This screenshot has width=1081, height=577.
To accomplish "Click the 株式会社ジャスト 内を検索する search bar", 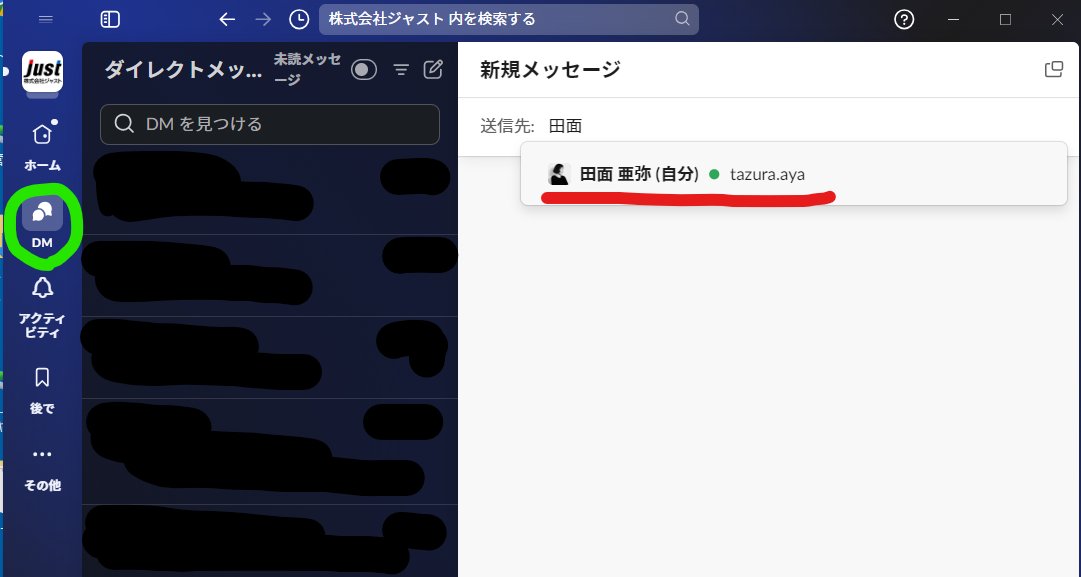I will pyautogui.click(x=509, y=19).
